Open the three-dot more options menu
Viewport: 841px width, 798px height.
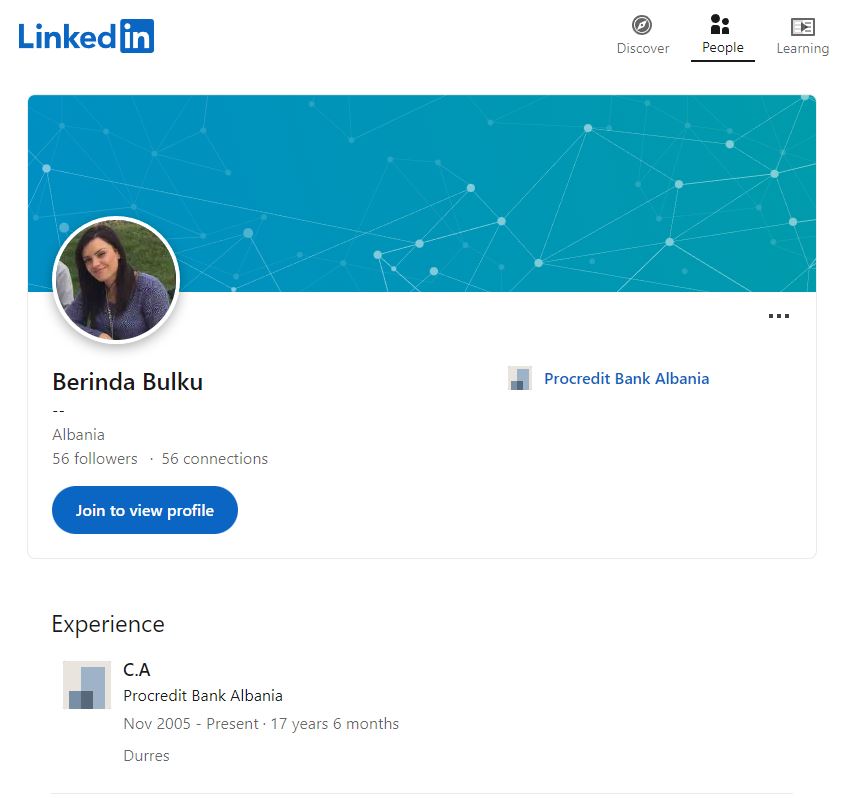click(778, 316)
